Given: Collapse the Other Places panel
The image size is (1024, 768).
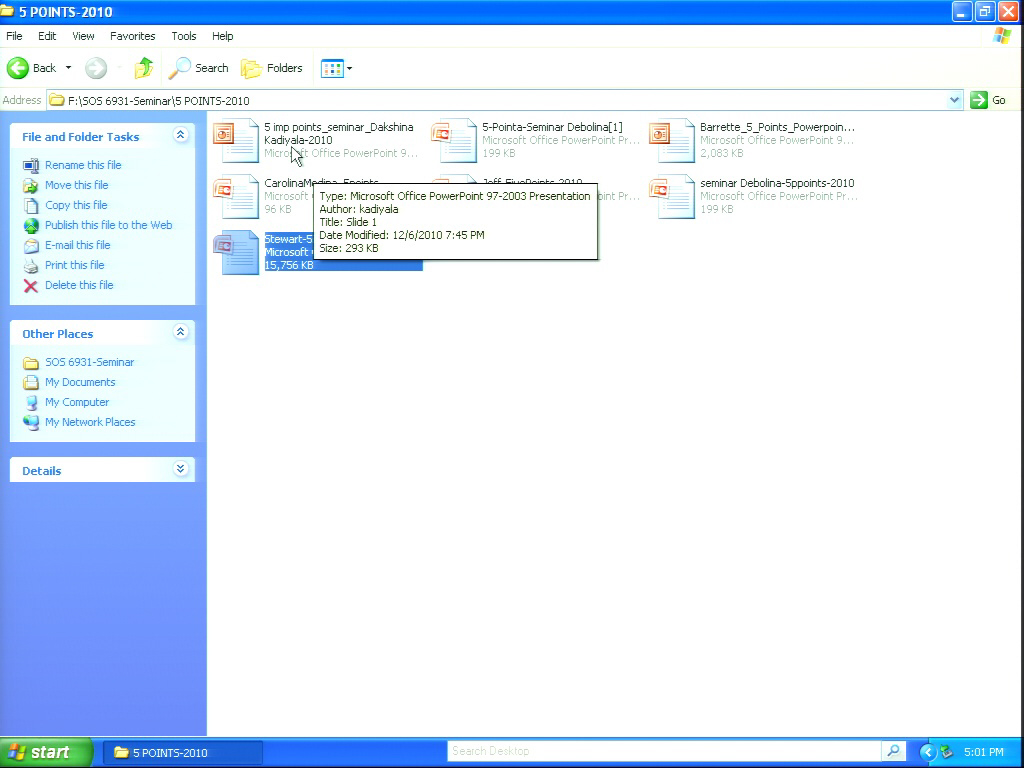Looking at the screenshot, I should coord(181,332).
